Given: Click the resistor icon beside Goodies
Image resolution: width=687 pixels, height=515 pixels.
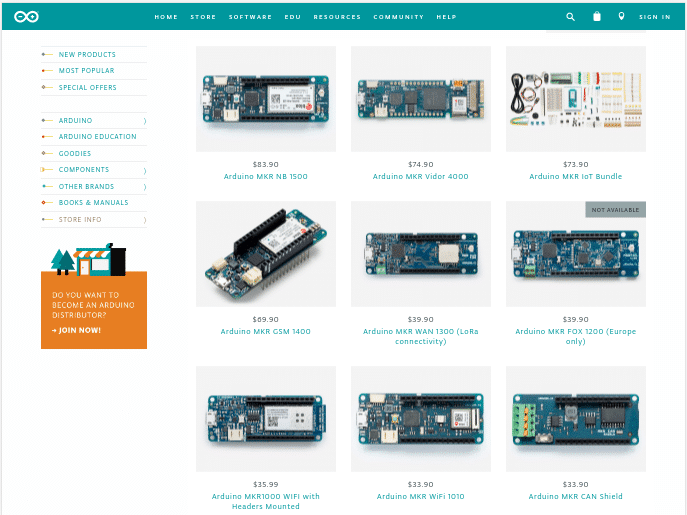Looking at the screenshot, I should (47, 154).
